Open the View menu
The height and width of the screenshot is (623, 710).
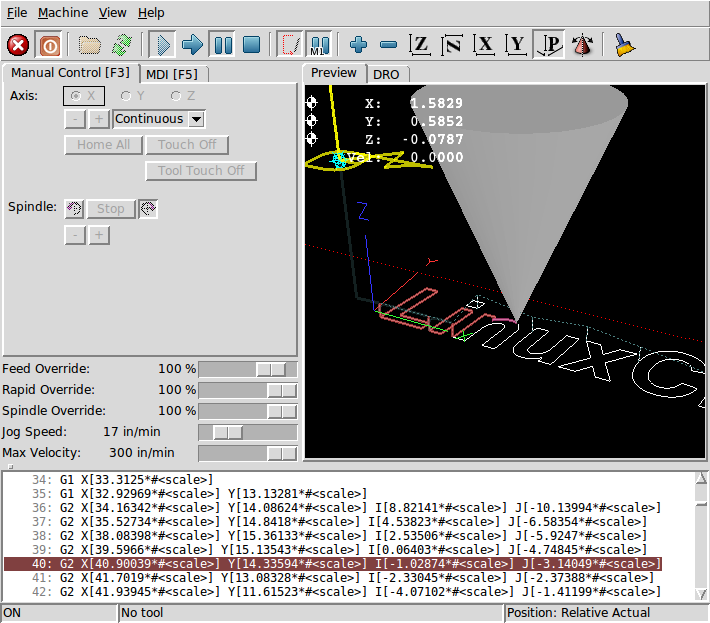[113, 13]
